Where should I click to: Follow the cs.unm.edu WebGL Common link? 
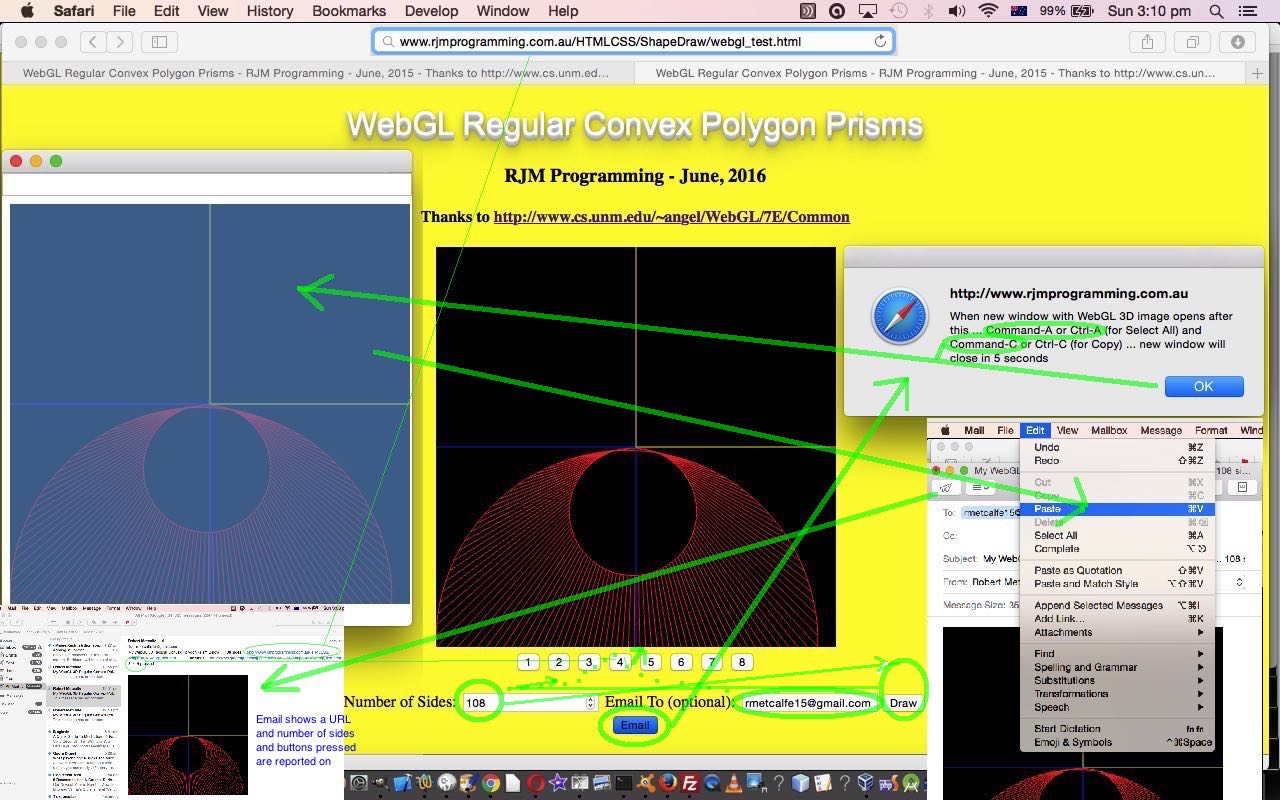pos(671,217)
